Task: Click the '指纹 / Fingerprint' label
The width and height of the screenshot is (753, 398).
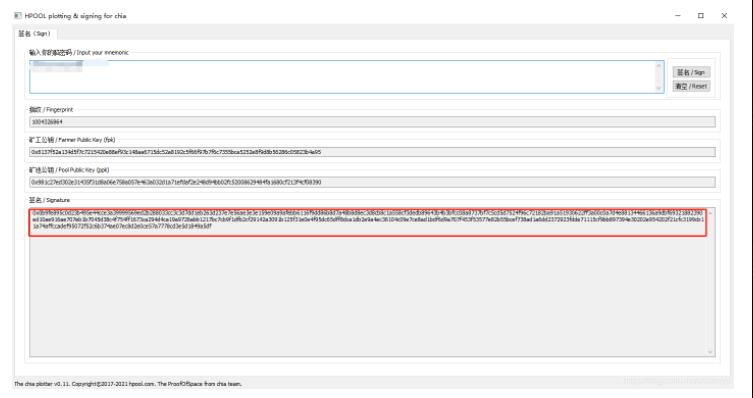Action: pyautogui.click(x=51, y=110)
